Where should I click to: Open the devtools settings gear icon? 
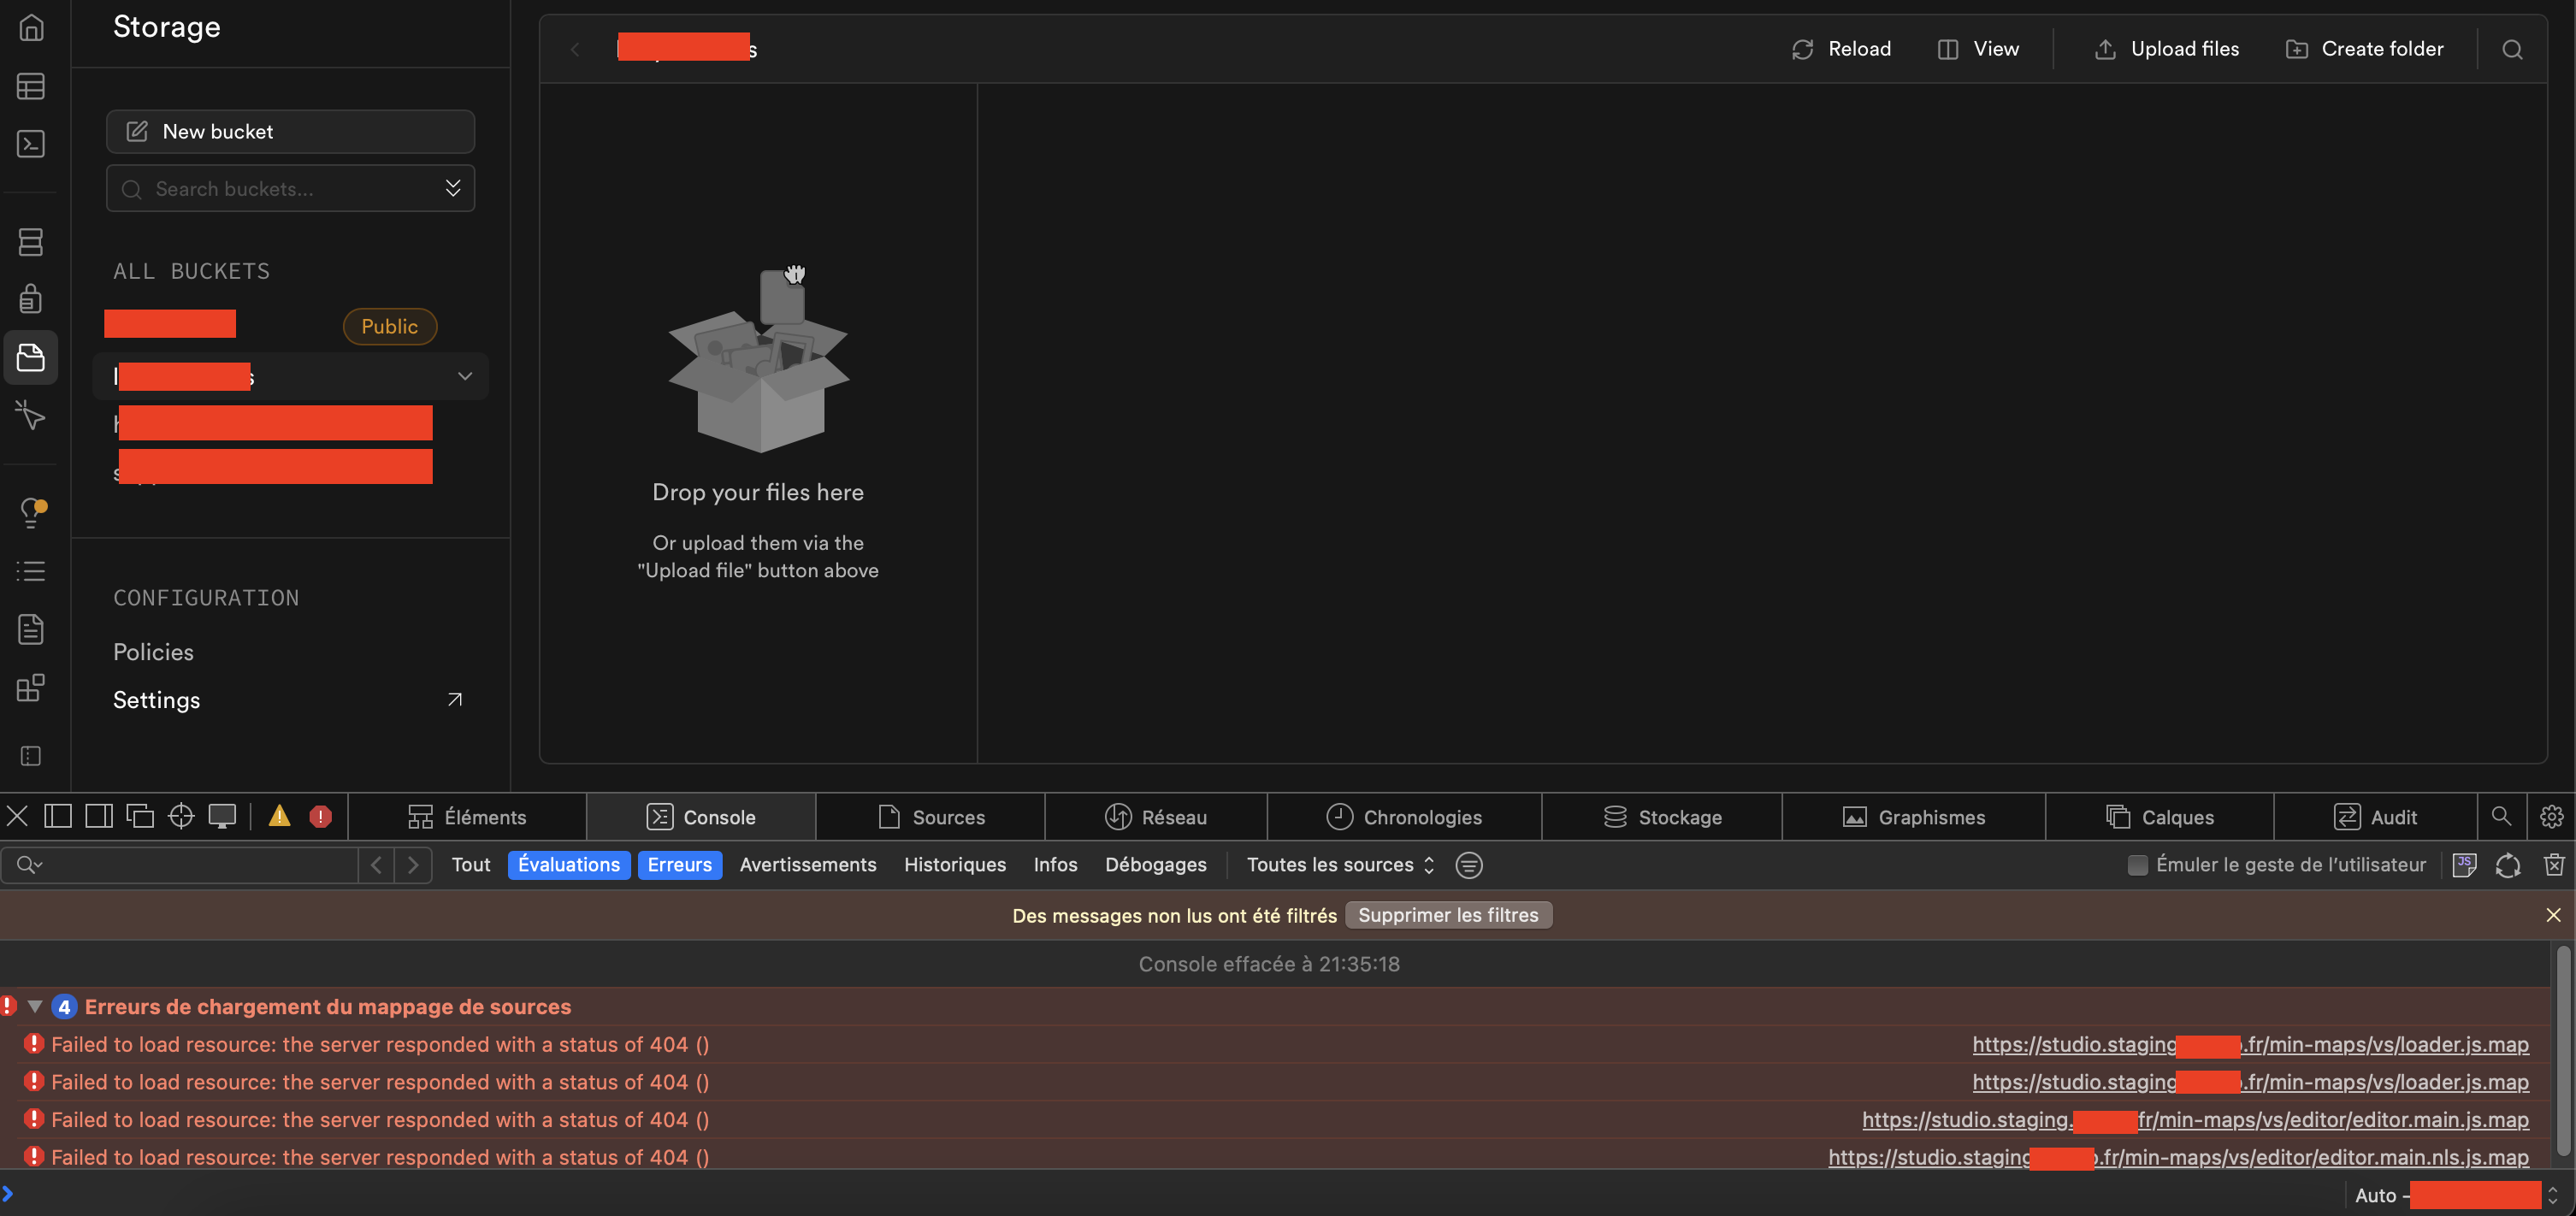(x=2551, y=817)
